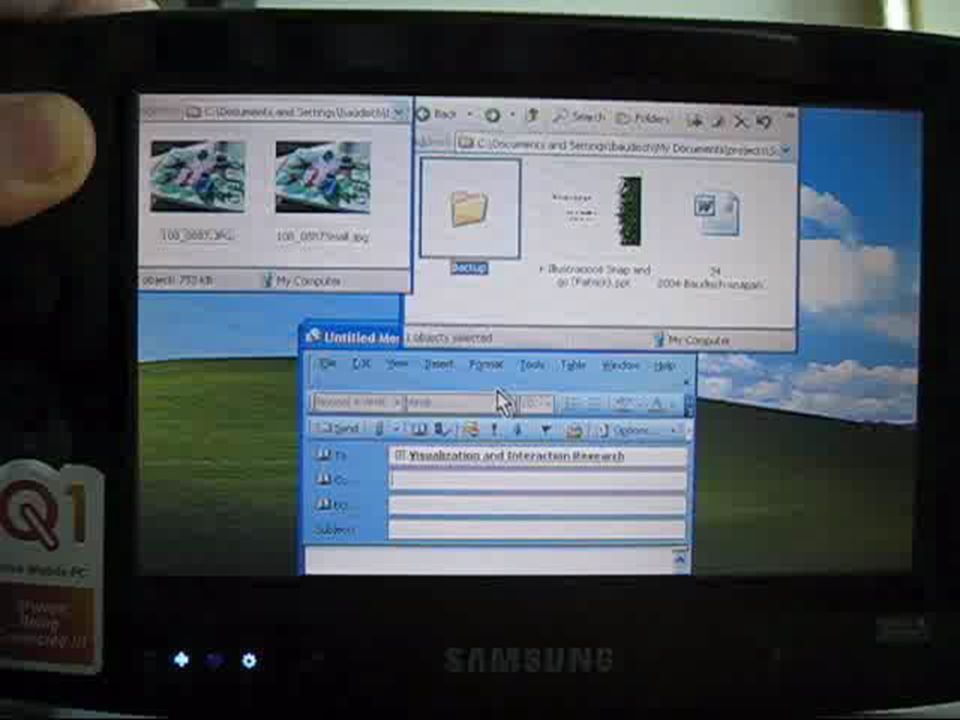This screenshot has width=960, height=720.
Task: Click the numbered list icon in the formatting toolbar
Action: [572, 403]
